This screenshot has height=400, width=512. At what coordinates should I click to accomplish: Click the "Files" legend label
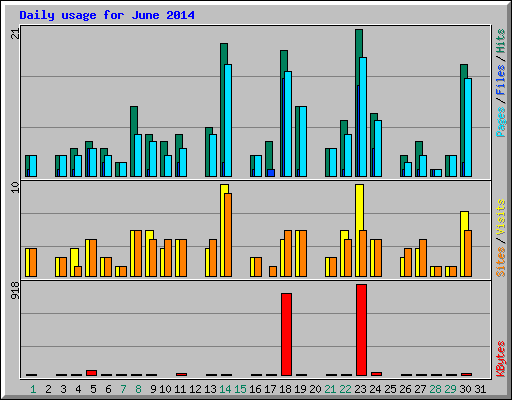click(501, 80)
